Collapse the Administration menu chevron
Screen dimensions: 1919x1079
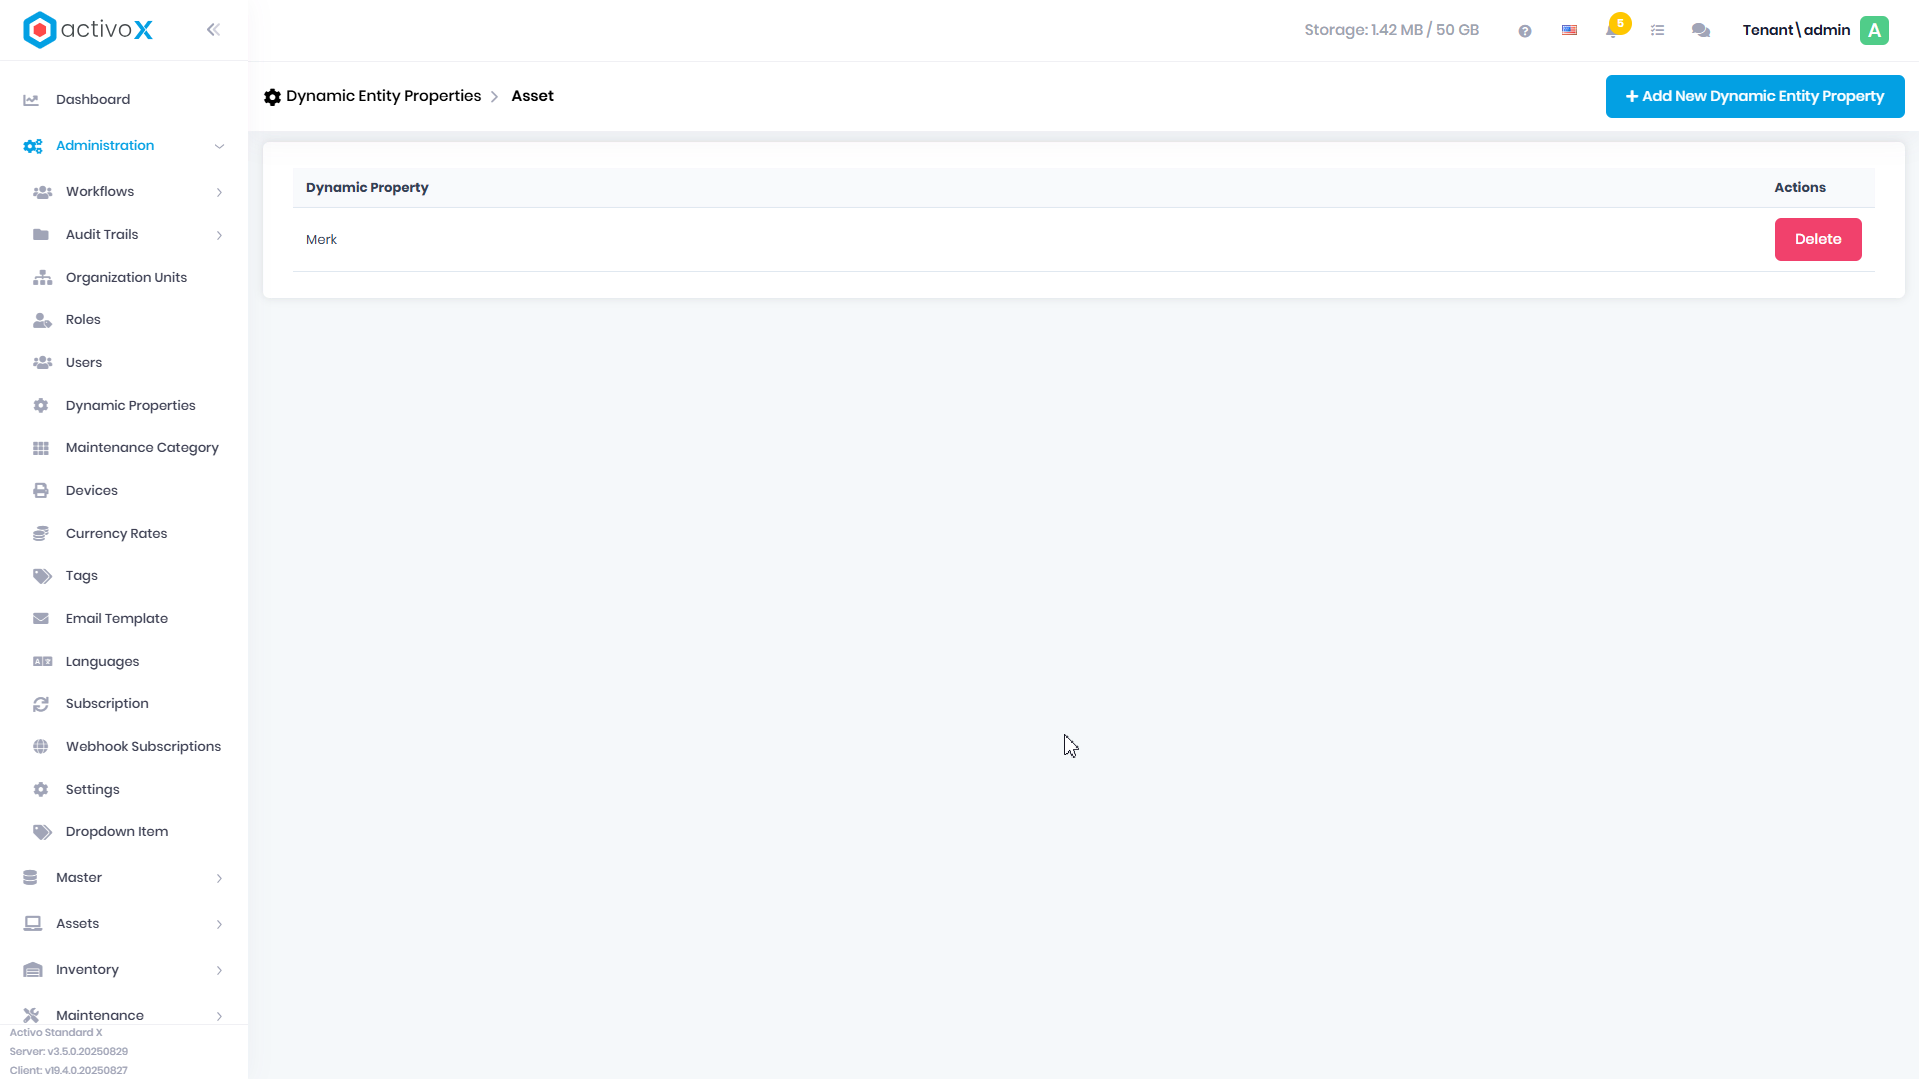[x=219, y=146]
